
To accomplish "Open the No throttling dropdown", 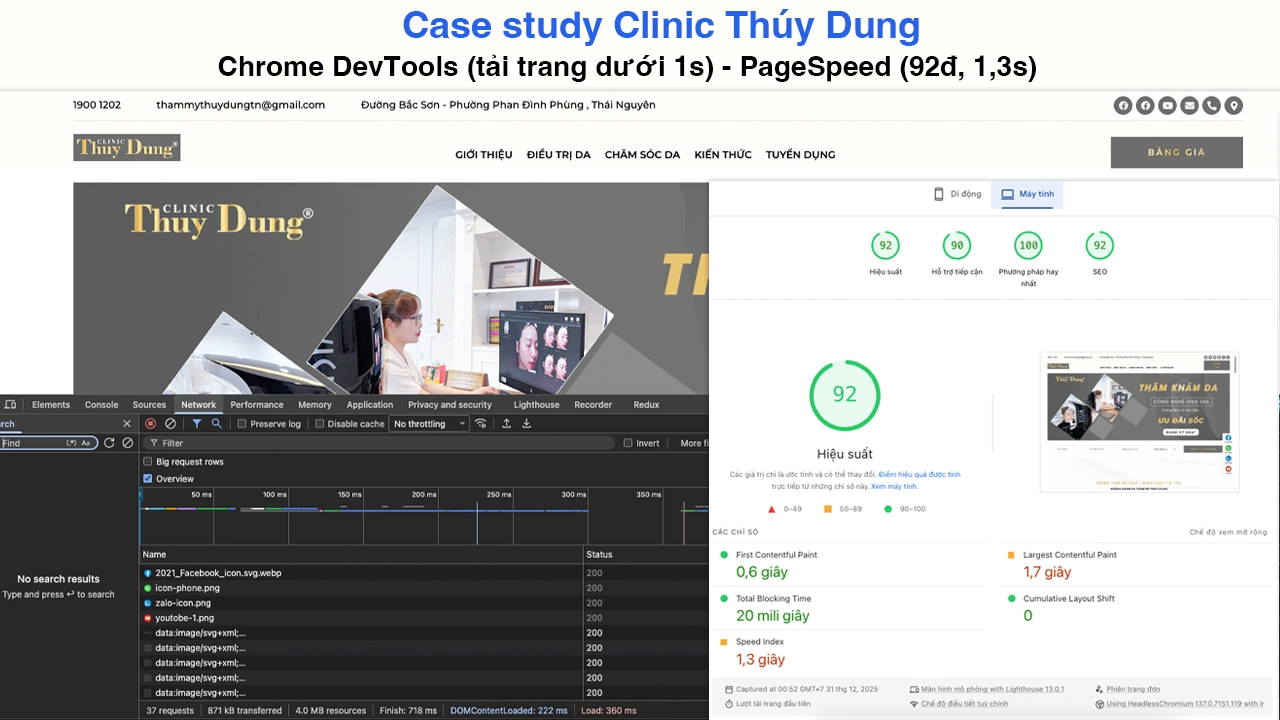I will click(428, 423).
